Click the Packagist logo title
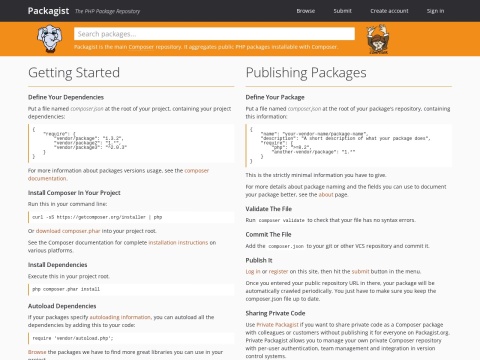 (x=48, y=11)
